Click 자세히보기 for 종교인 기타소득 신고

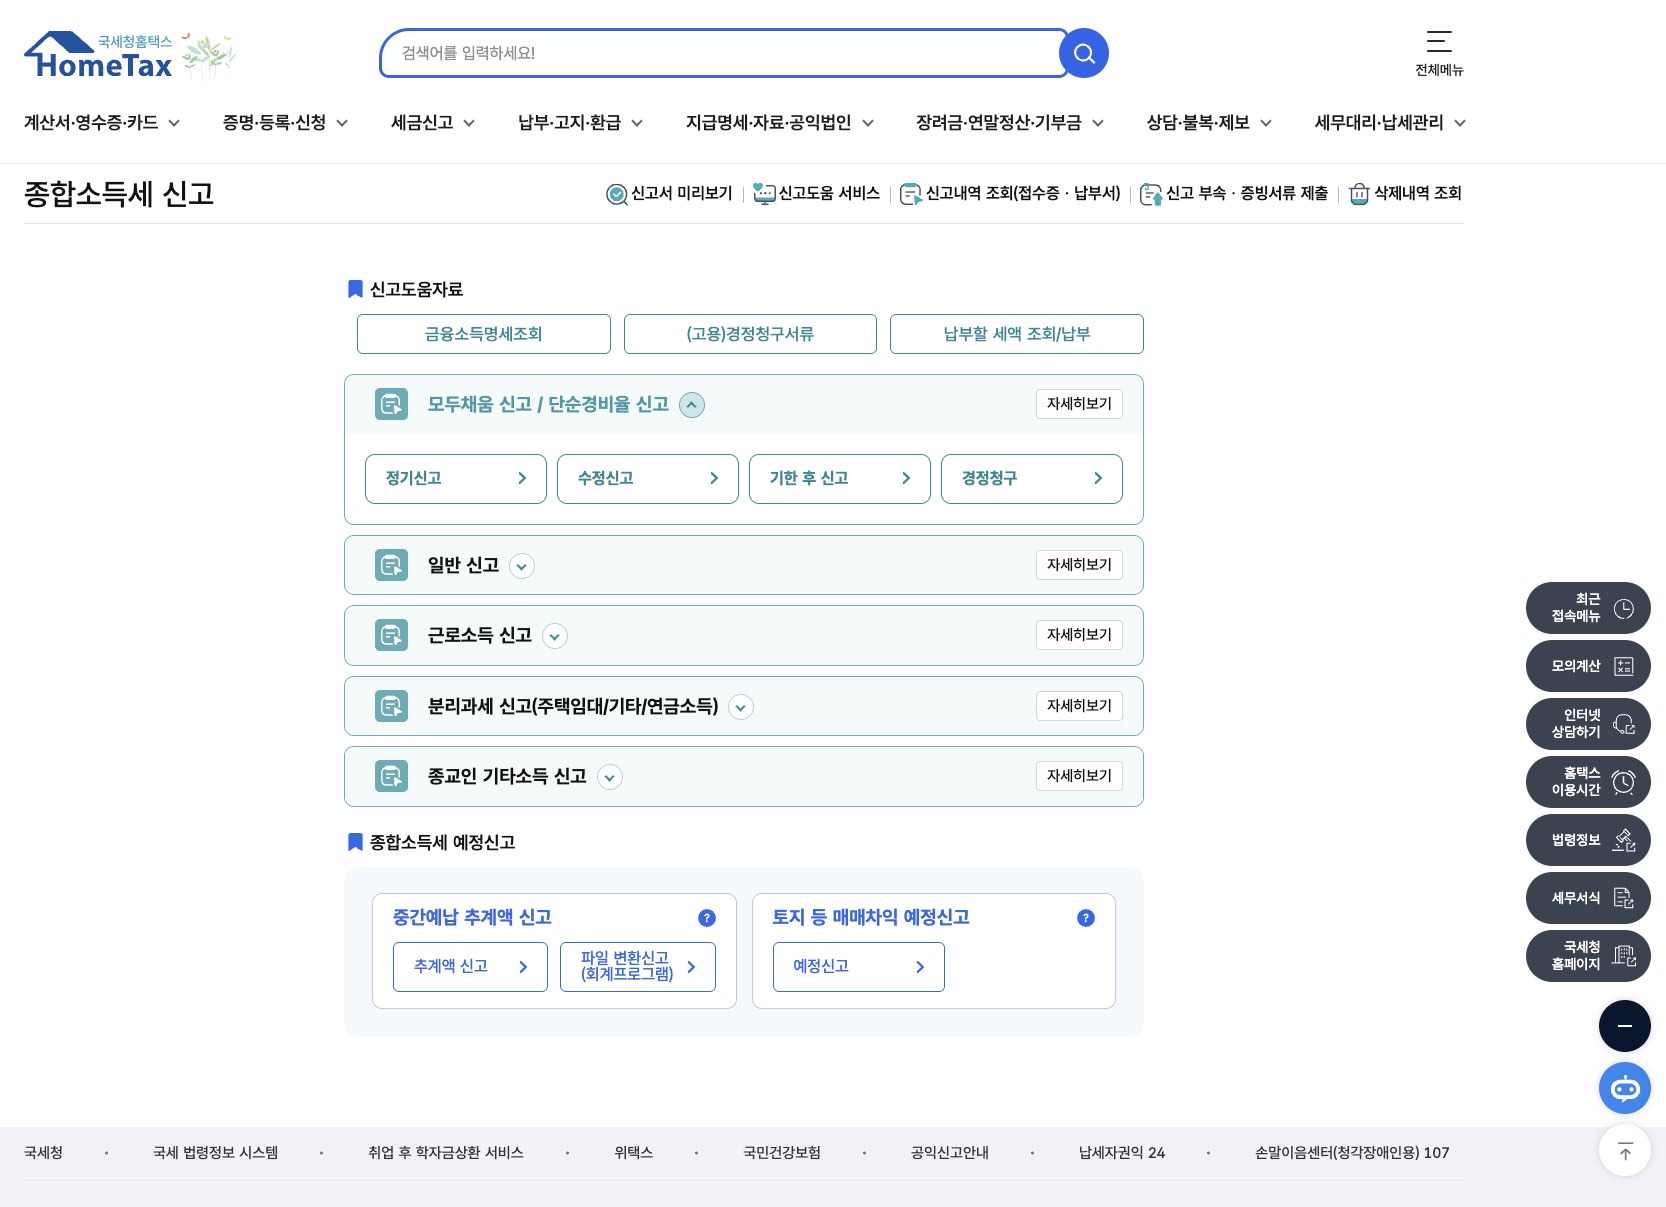click(1079, 776)
